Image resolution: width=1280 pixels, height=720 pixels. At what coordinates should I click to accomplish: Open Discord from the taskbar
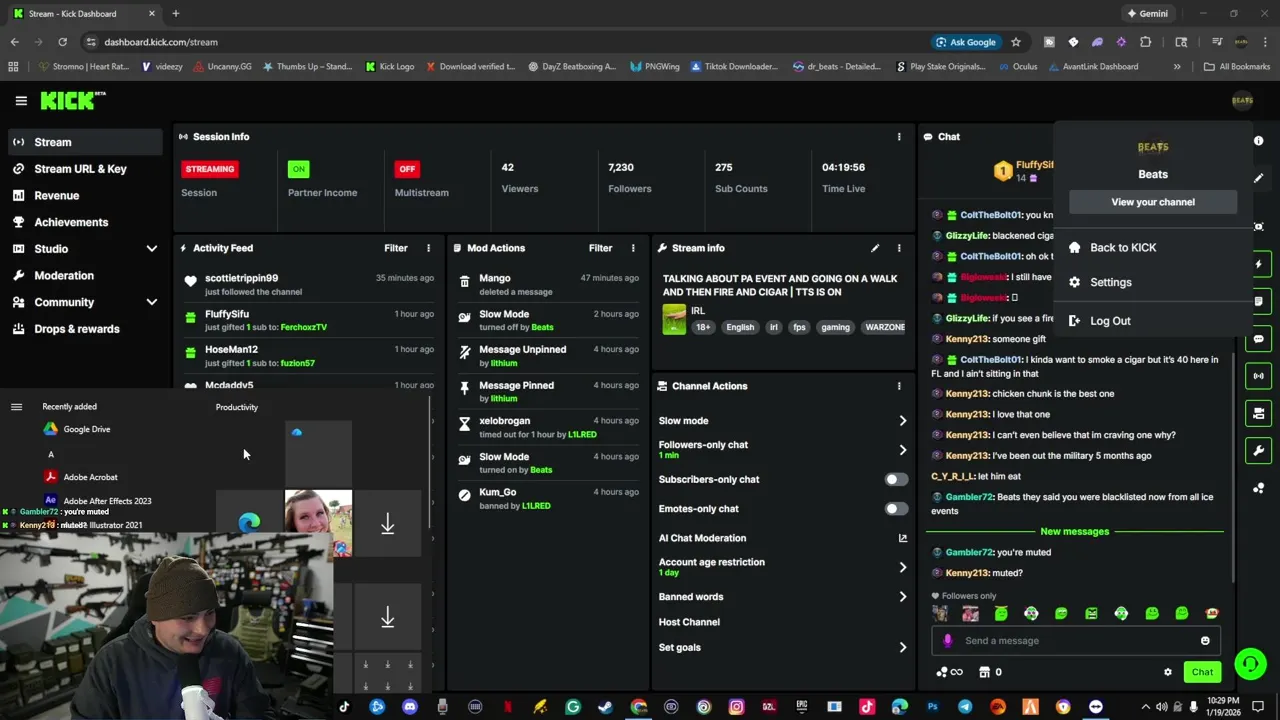click(409, 707)
